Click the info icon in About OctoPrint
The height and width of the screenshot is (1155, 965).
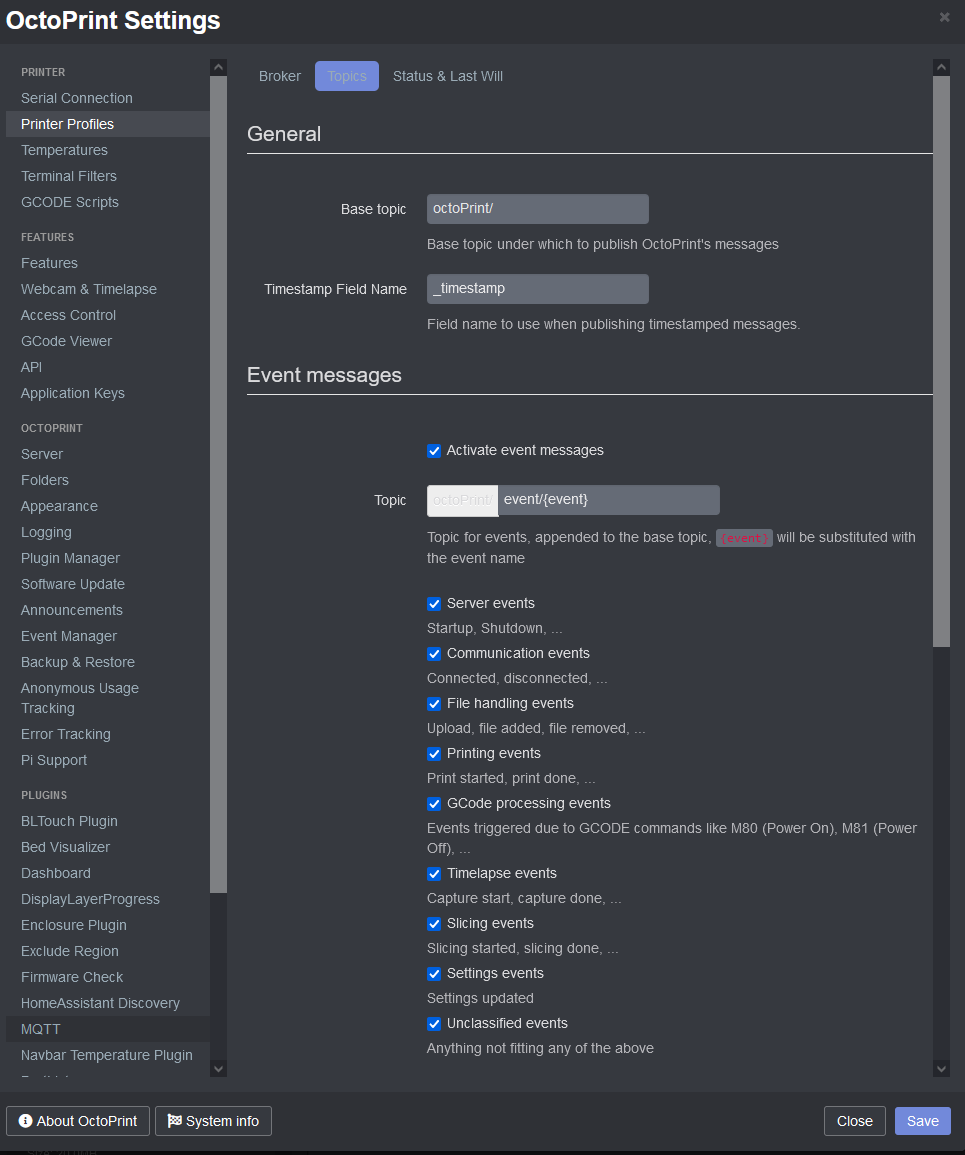click(25, 1120)
